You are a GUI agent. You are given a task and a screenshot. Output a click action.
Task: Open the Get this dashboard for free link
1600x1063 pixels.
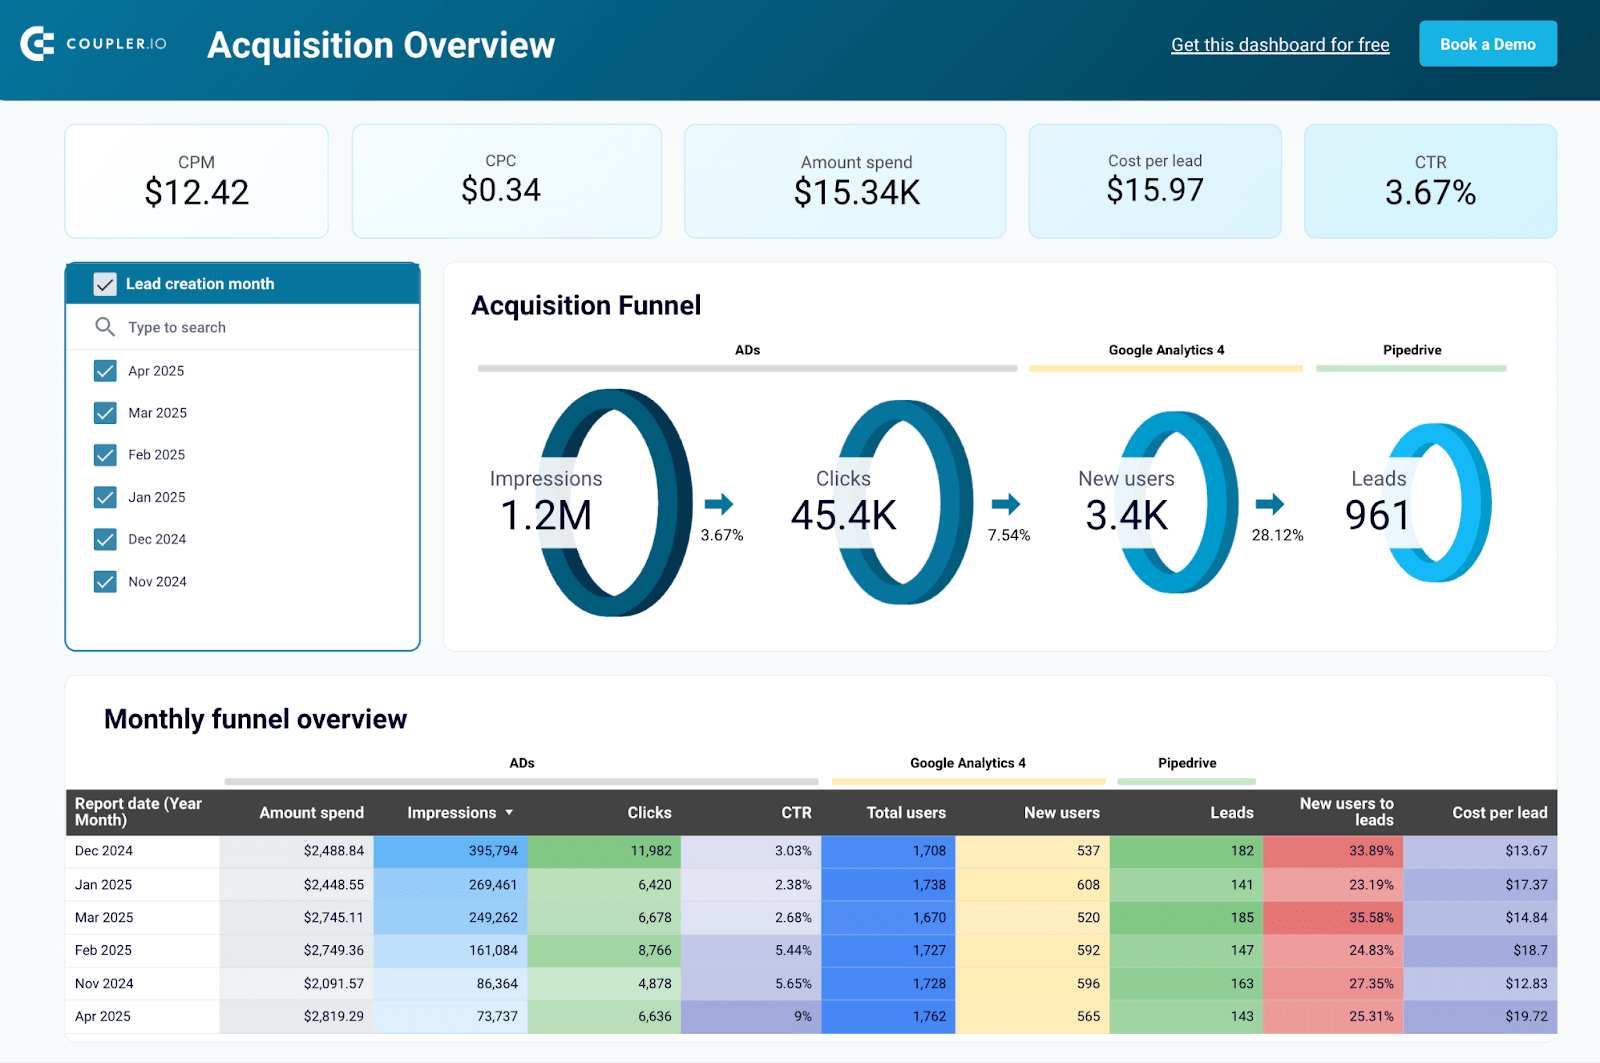[x=1280, y=44]
